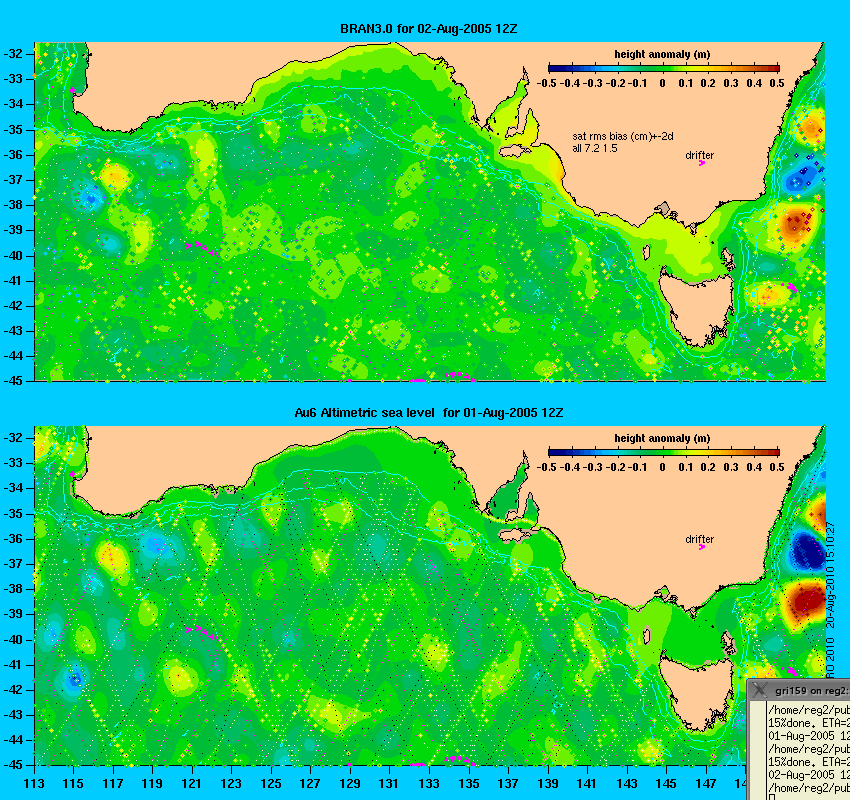Select the '01-Aug-2005 12' line in the terminal
Image resolution: width=850 pixels, height=800 pixels.
click(x=809, y=736)
